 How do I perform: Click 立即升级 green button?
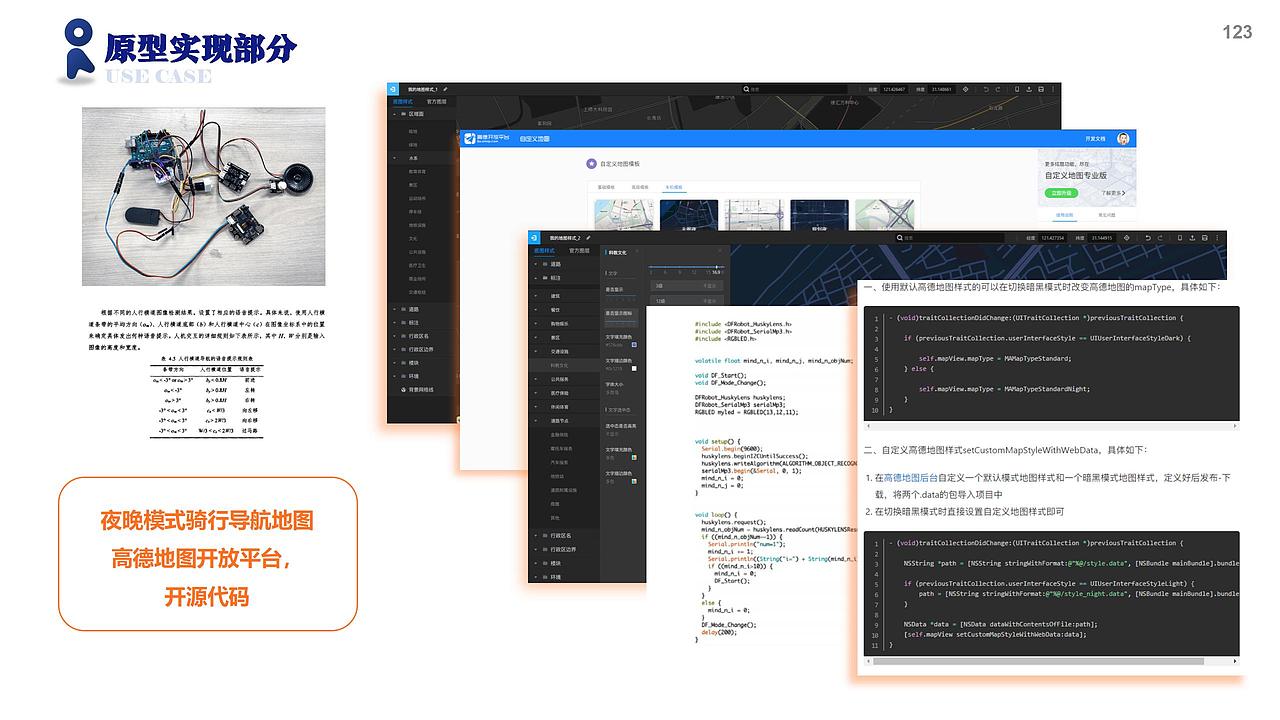tap(1062, 193)
